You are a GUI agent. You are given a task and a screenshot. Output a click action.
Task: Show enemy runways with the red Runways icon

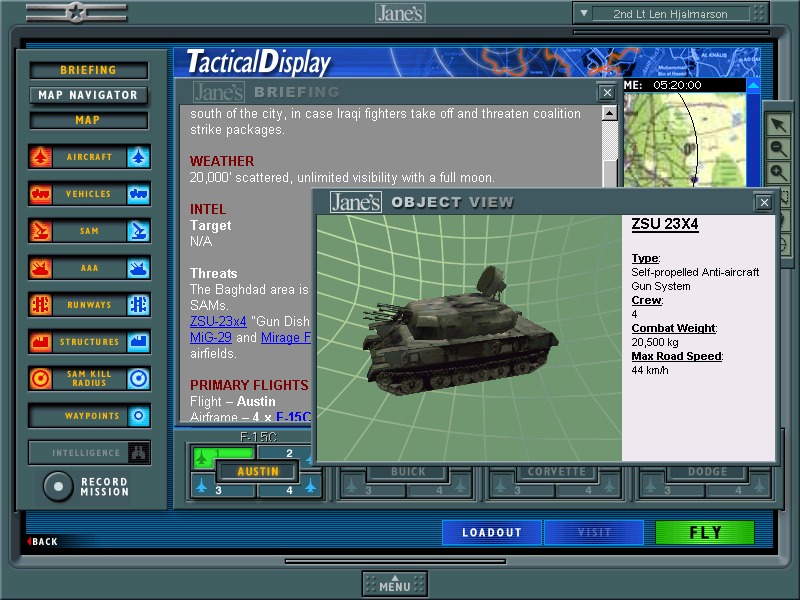point(40,305)
